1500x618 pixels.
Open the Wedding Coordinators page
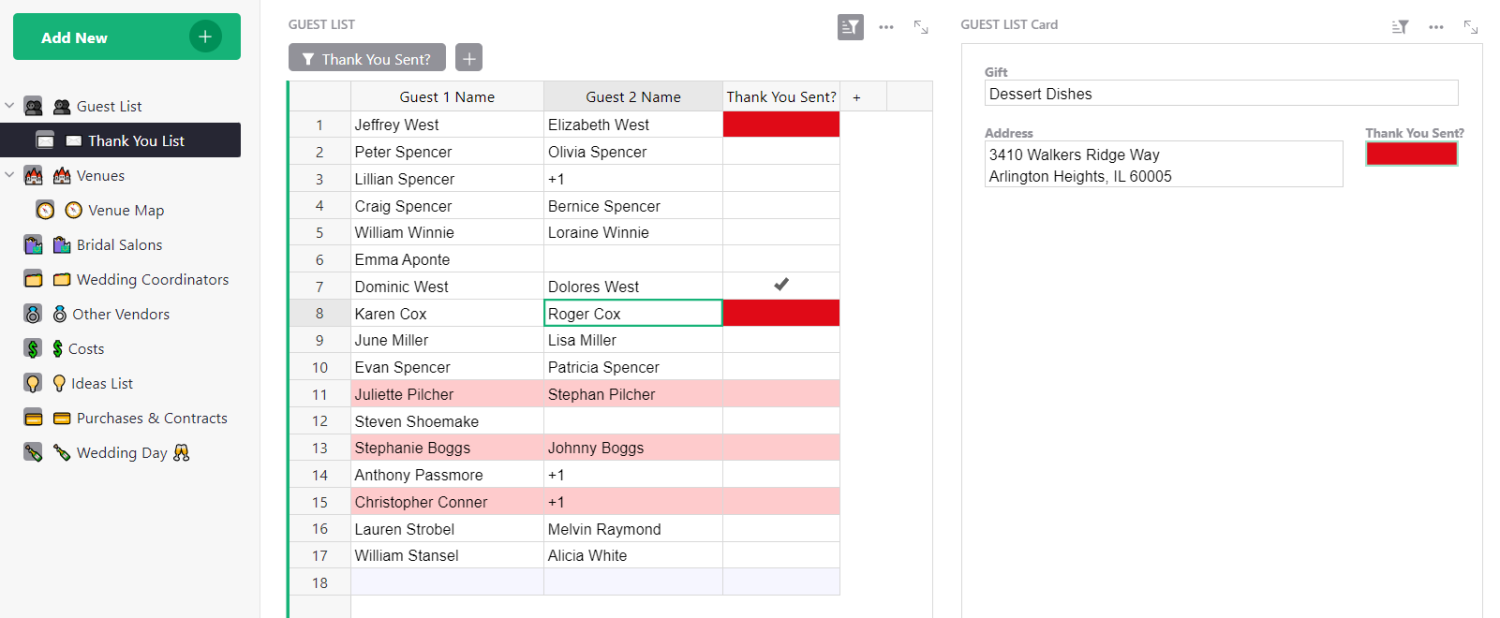tap(153, 279)
